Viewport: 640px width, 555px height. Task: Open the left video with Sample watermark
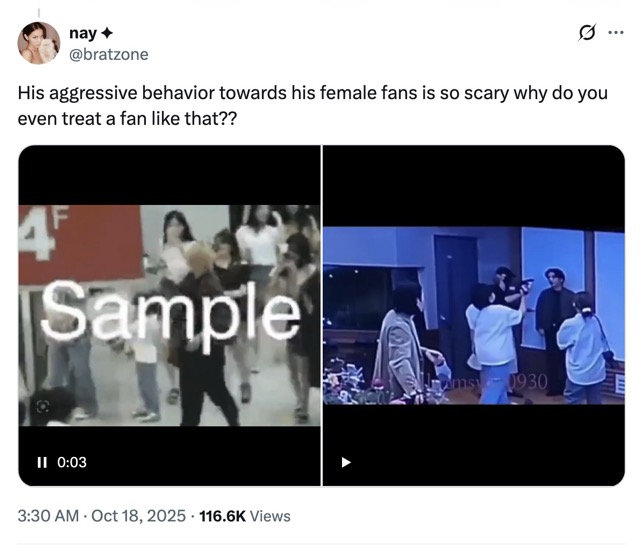click(x=169, y=315)
